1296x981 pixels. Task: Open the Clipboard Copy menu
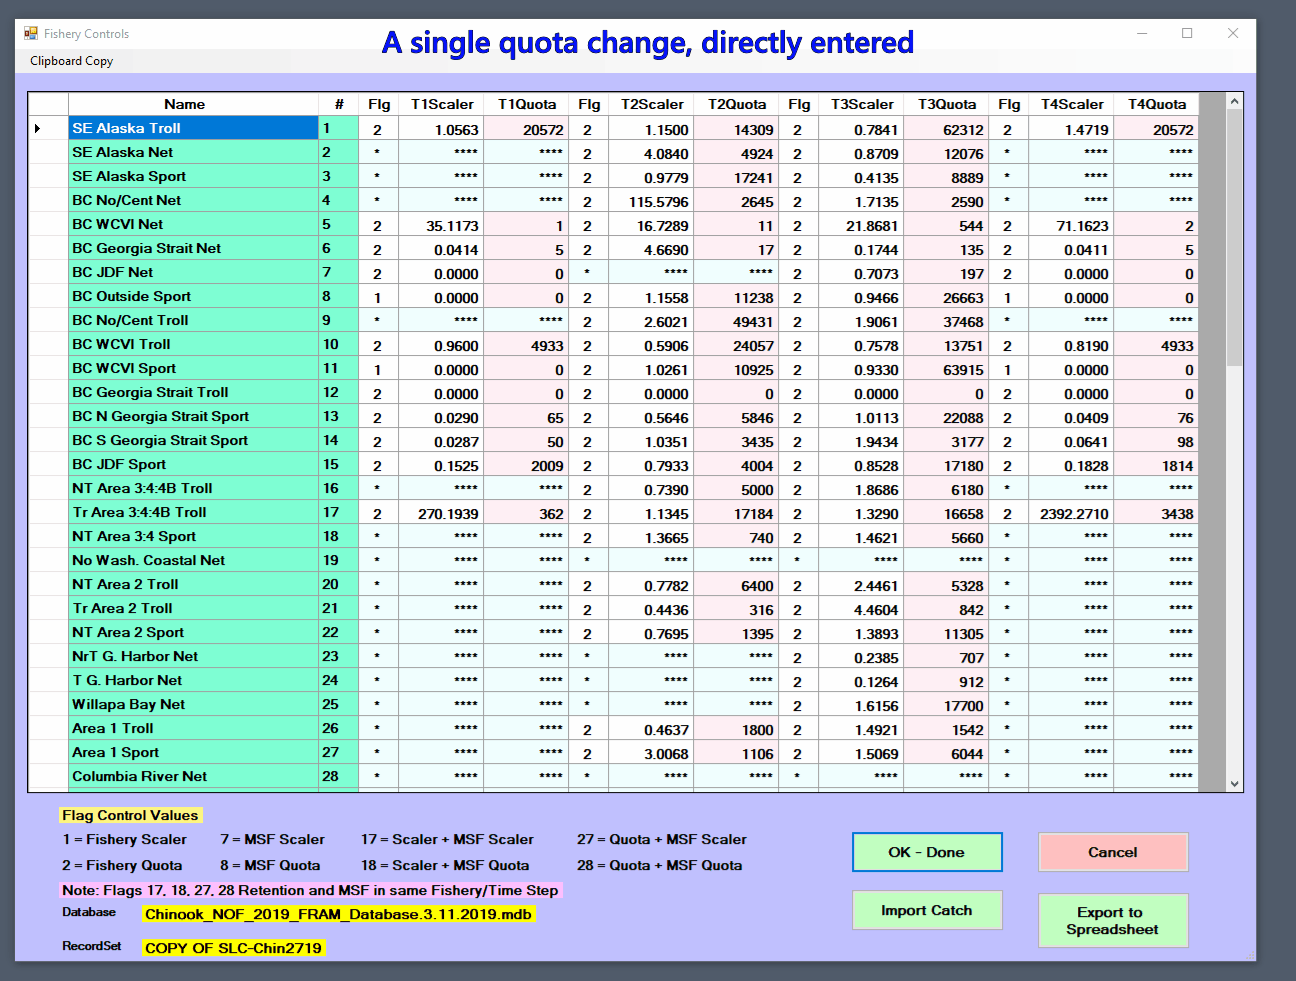71,61
